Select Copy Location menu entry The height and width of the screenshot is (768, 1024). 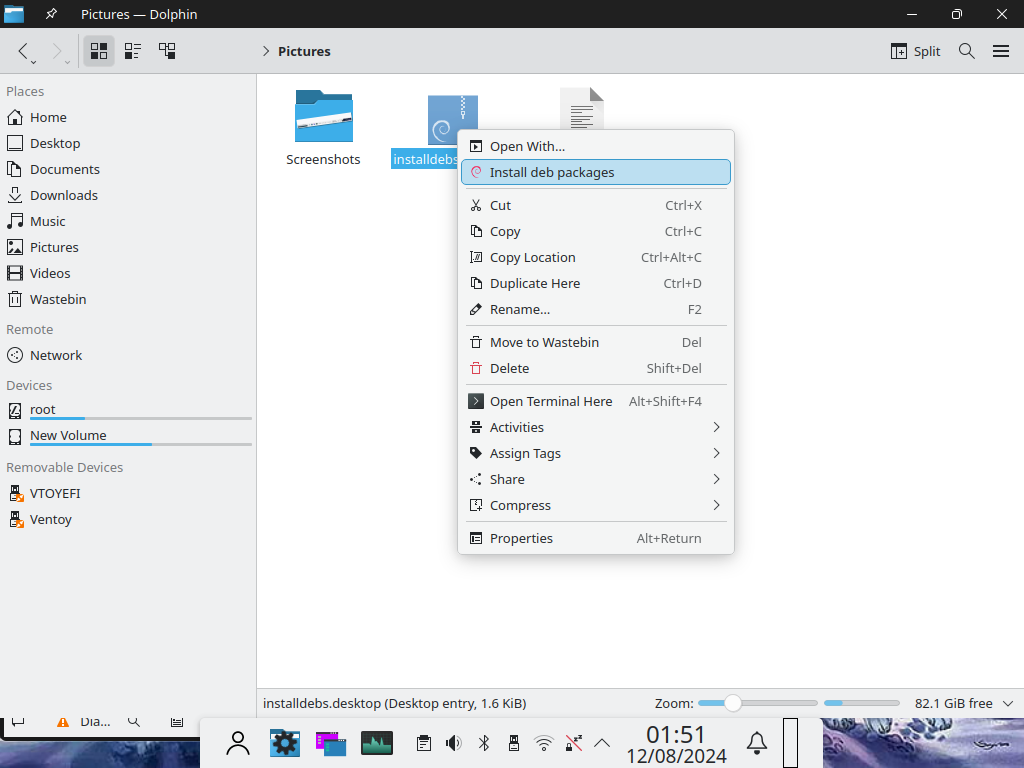click(596, 257)
